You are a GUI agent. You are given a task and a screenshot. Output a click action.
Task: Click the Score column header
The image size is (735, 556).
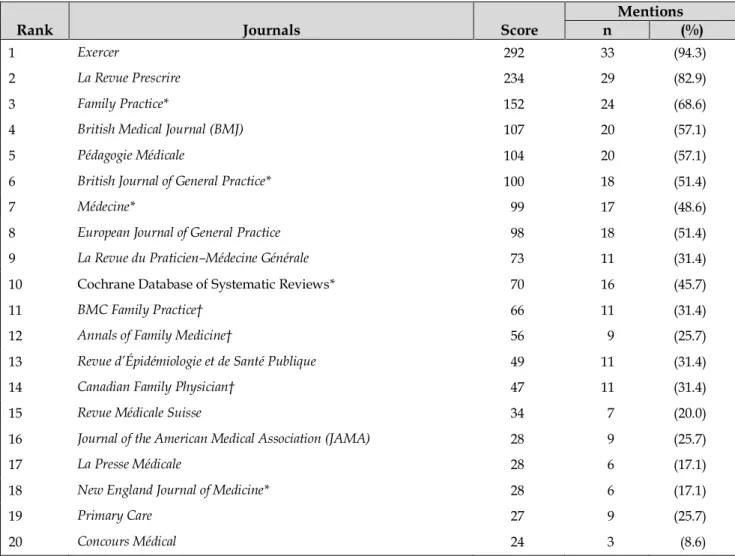(x=519, y=30)
